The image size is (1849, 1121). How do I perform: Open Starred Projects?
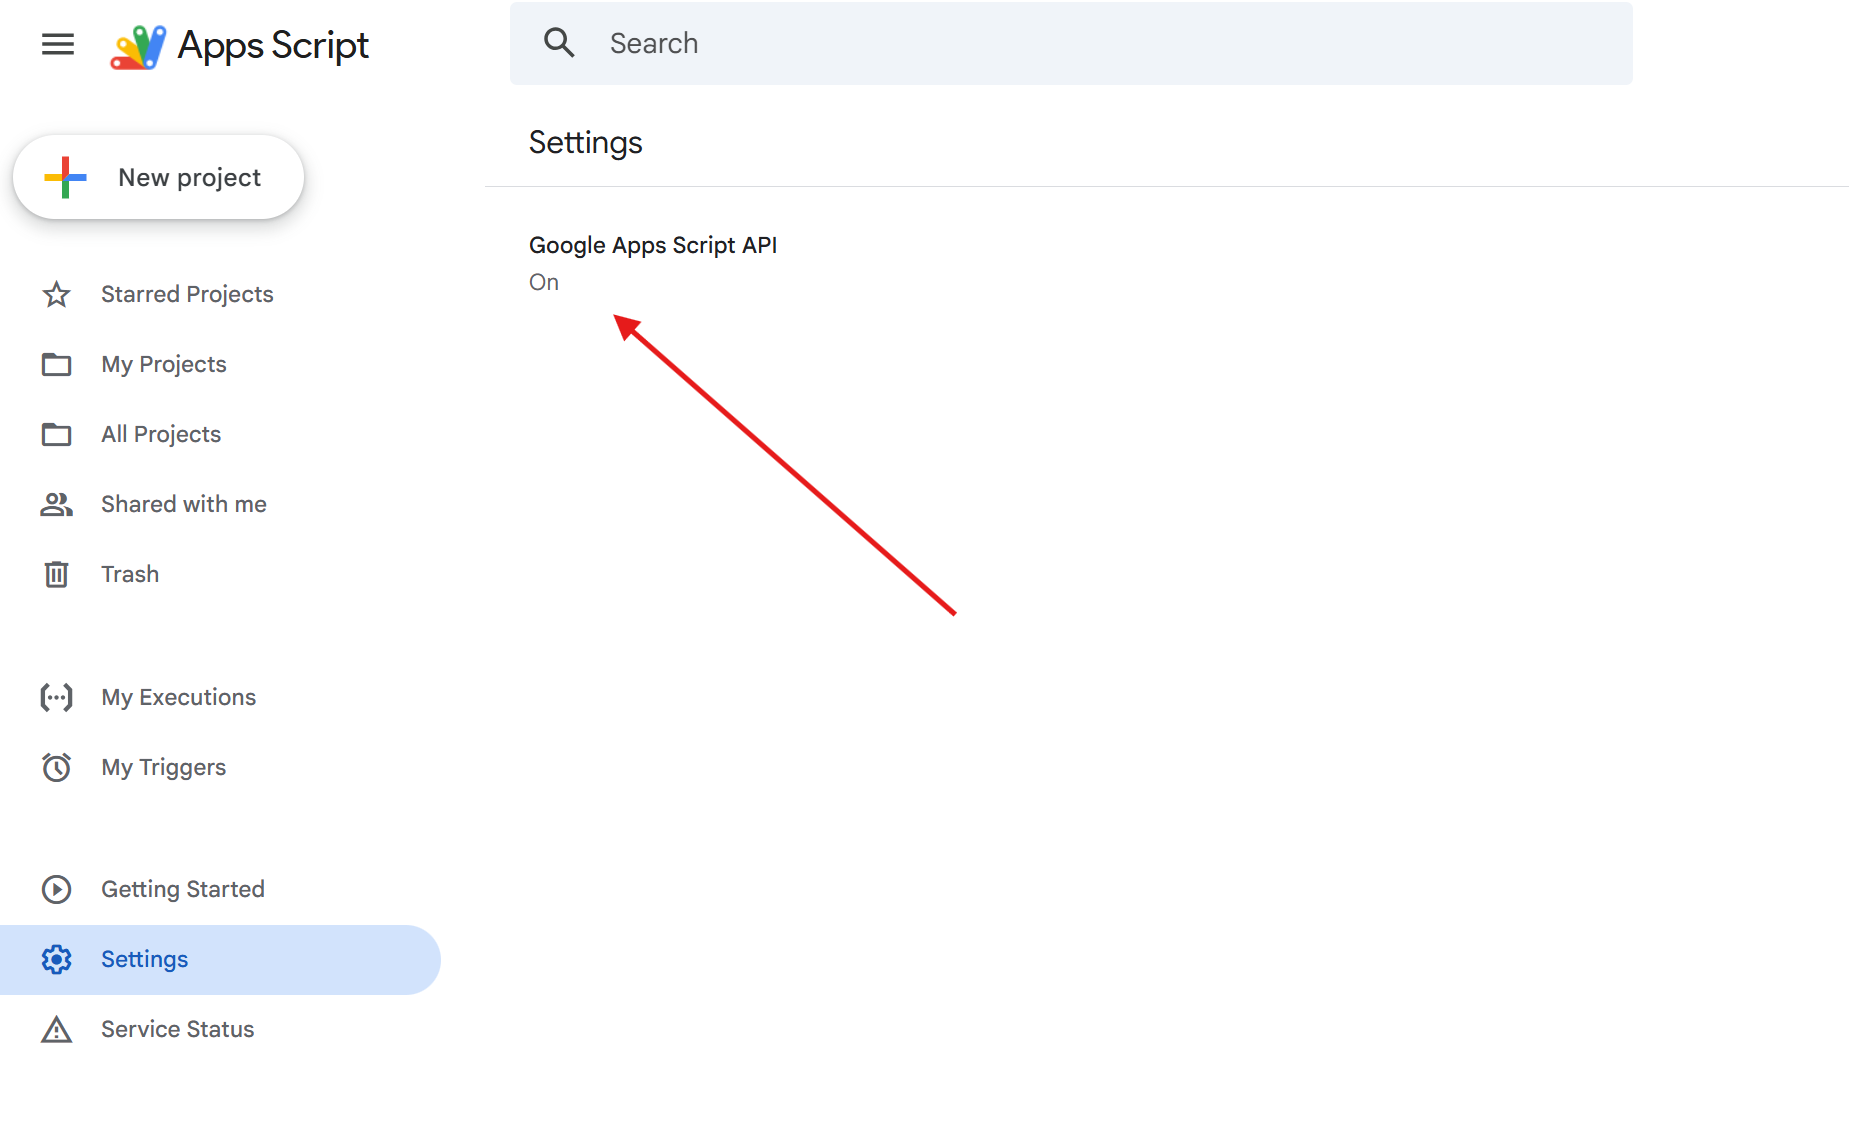click(187, 294)
